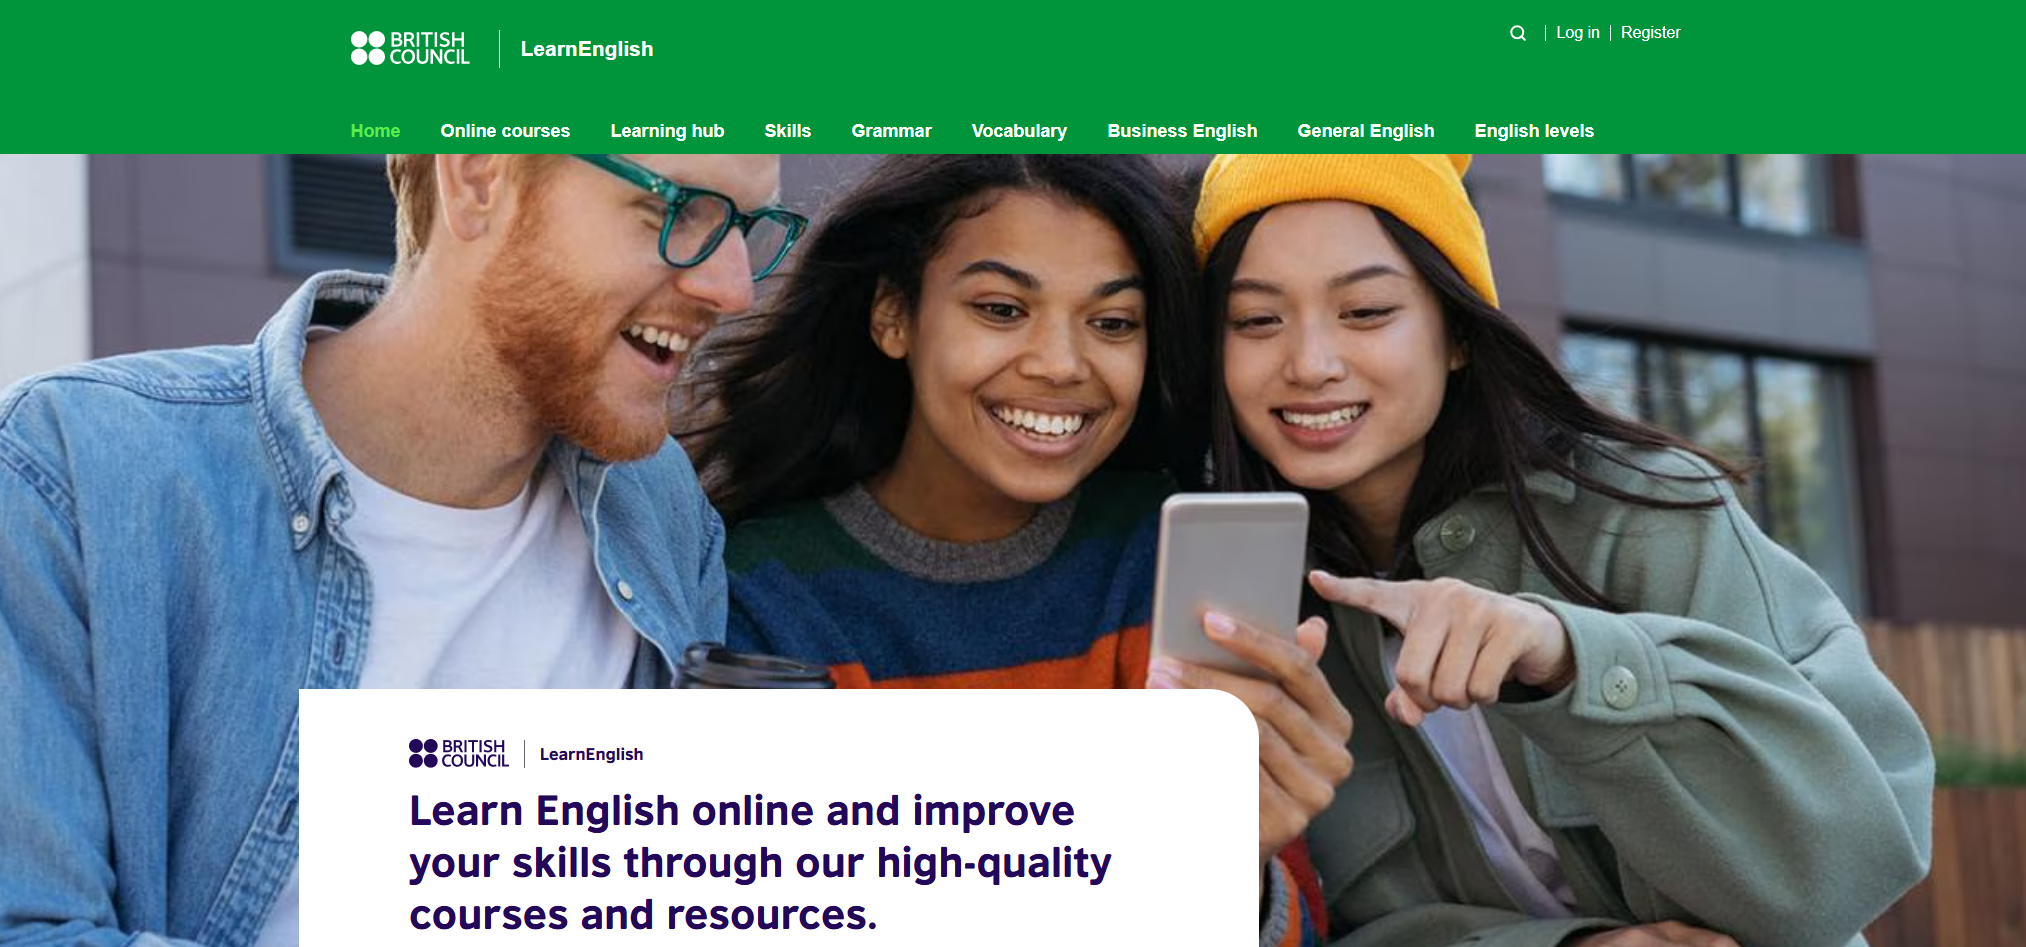Select Business English in the navigation
2026x947 pixels.
(1182, 131)
